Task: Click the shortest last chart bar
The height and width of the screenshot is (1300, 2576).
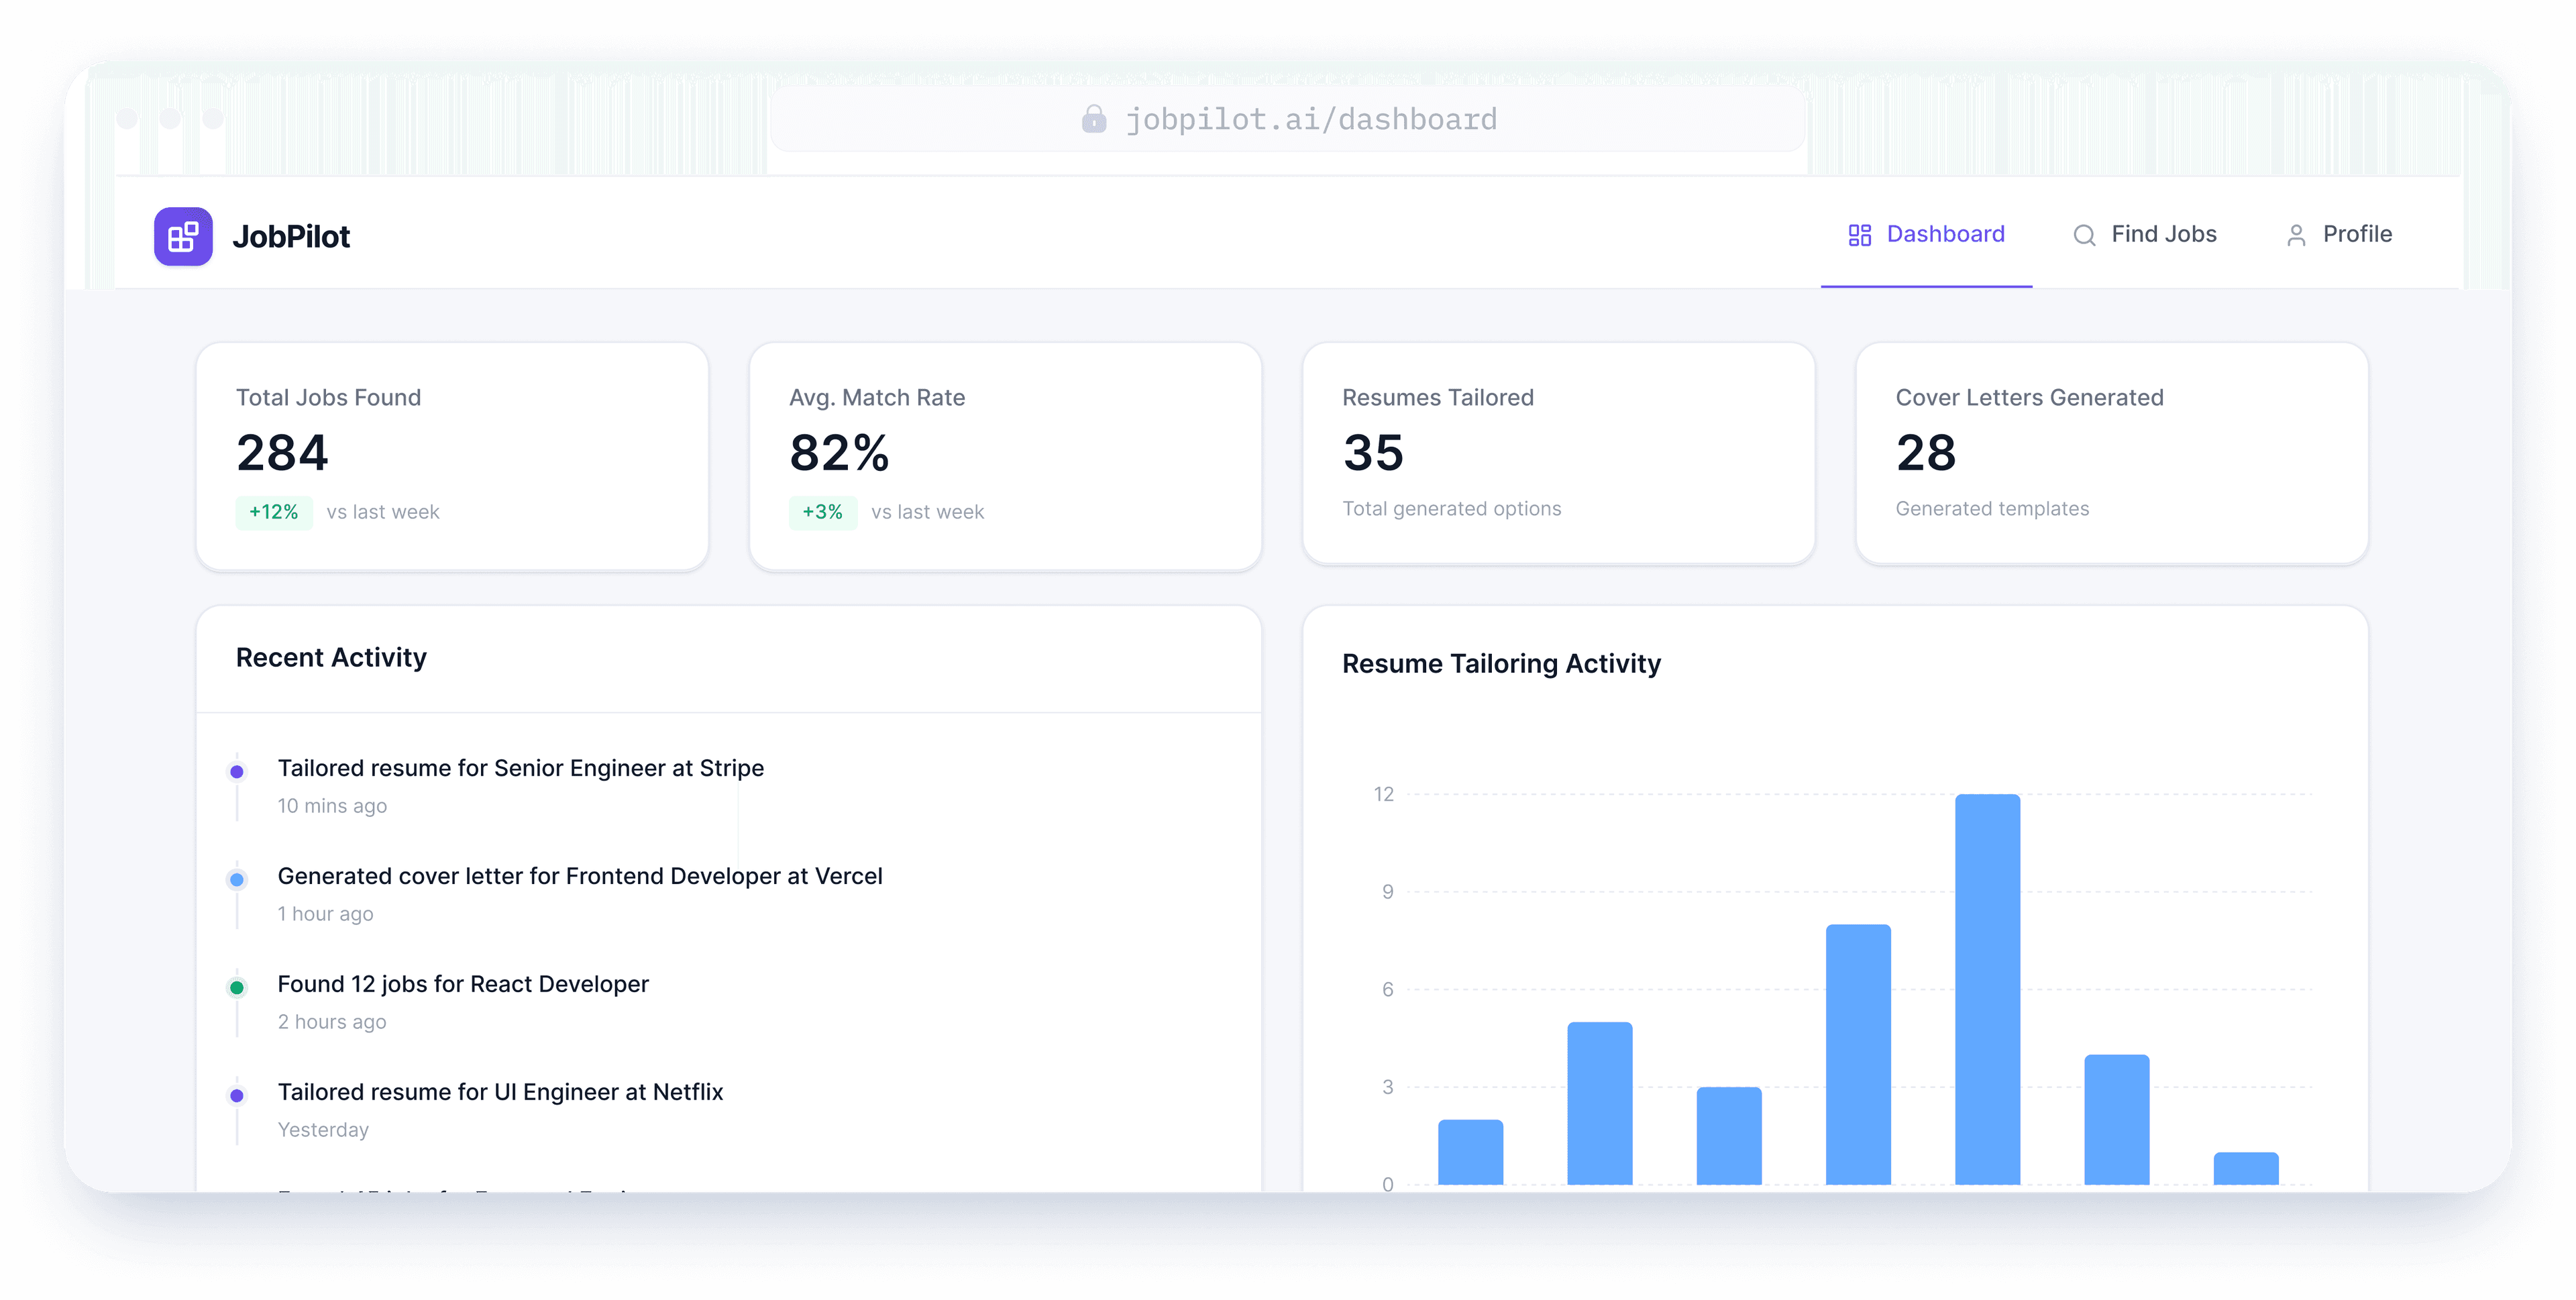Action: point(2246,1169)
